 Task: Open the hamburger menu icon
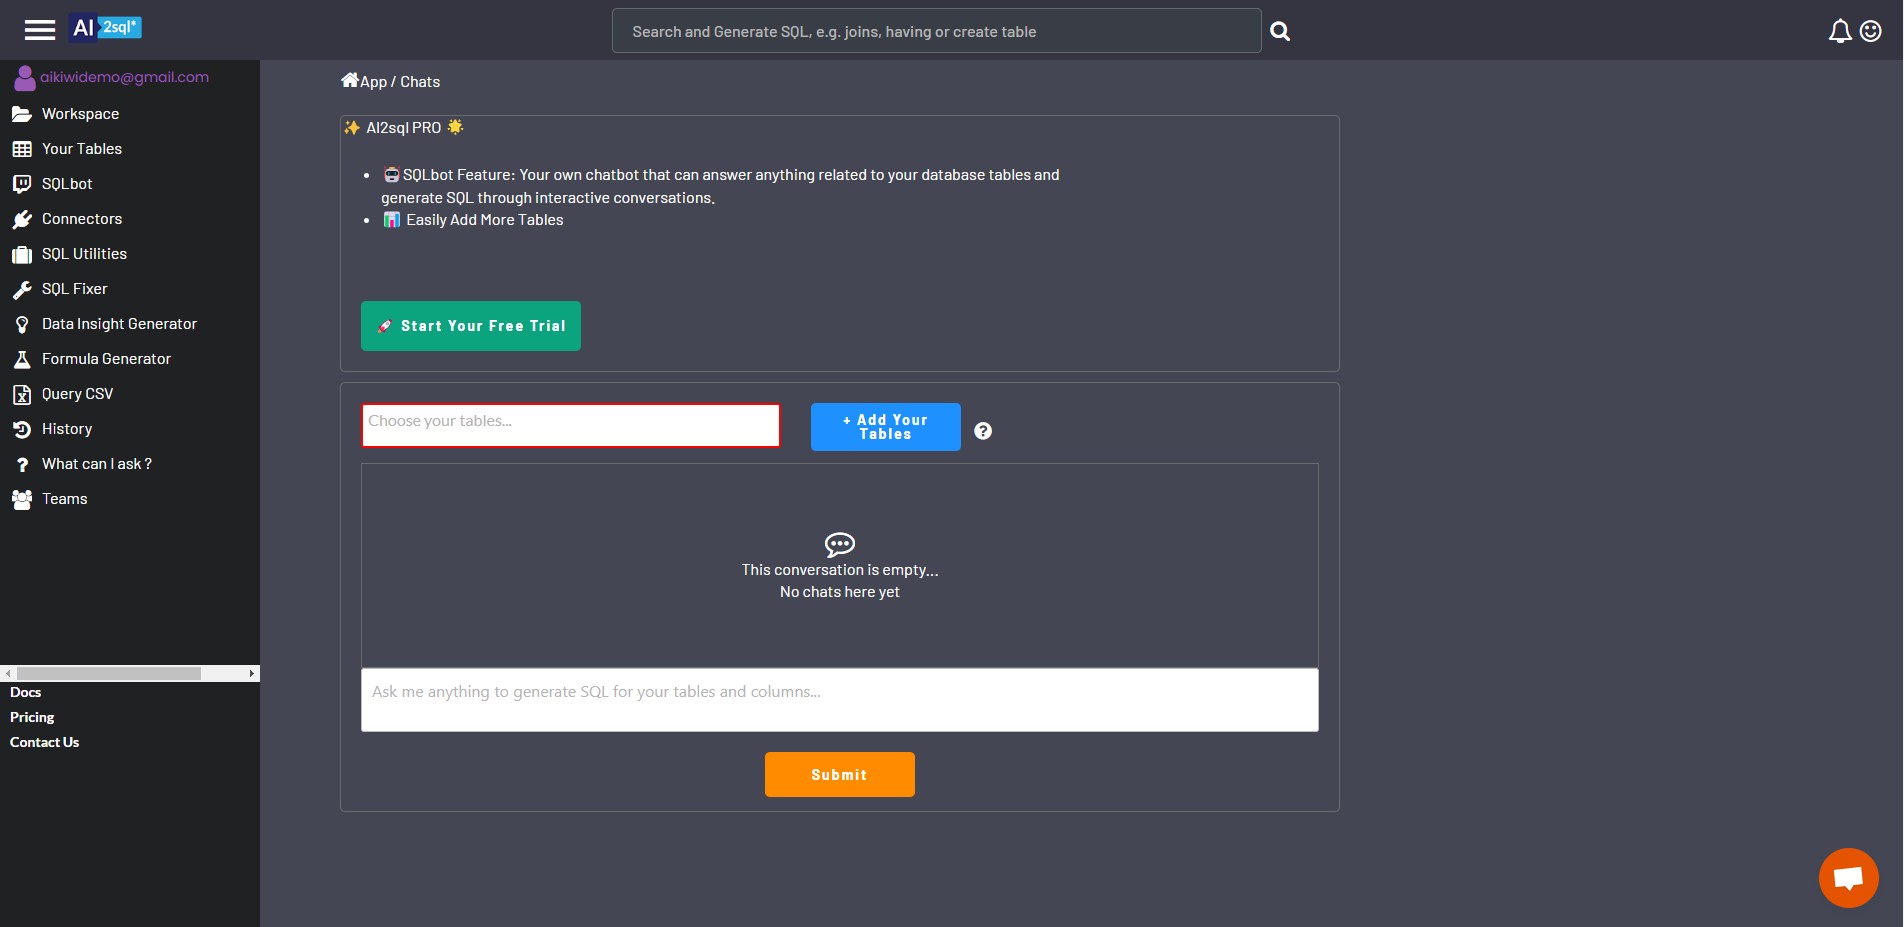(40, 30)
